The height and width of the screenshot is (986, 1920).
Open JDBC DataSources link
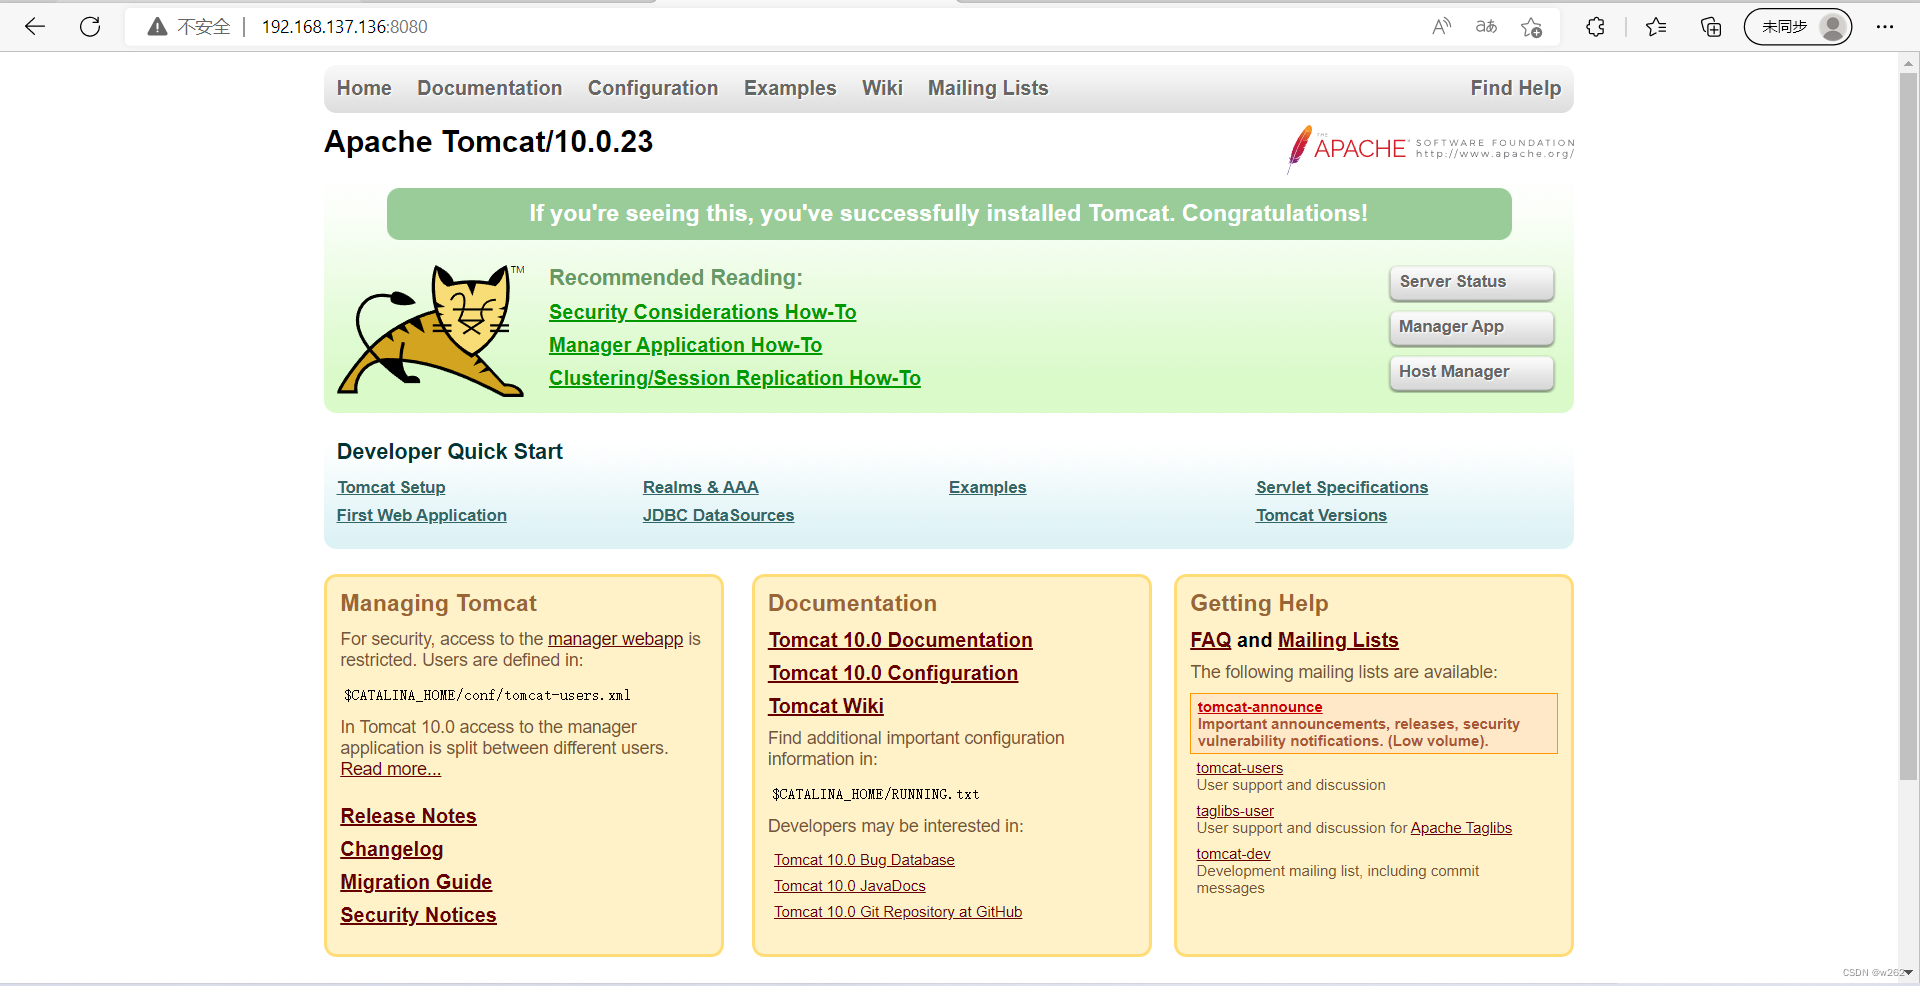[x=718, y=515]
